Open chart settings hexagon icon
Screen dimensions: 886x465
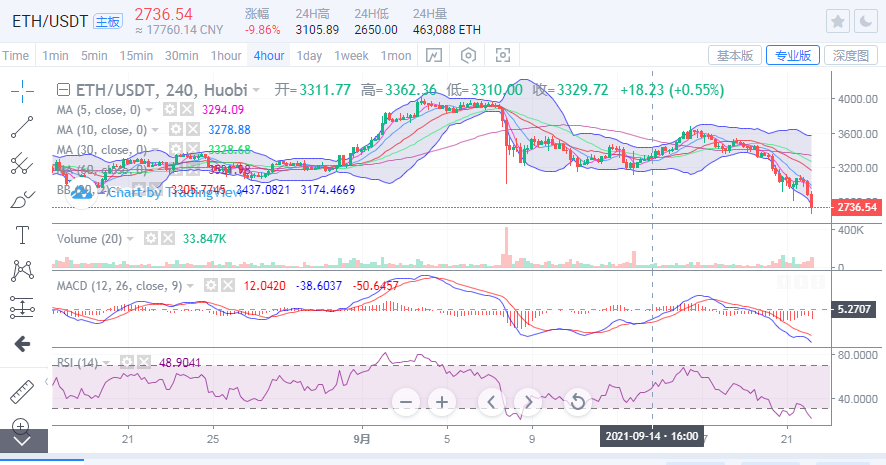pyautogui.click(x=468, y=55)
